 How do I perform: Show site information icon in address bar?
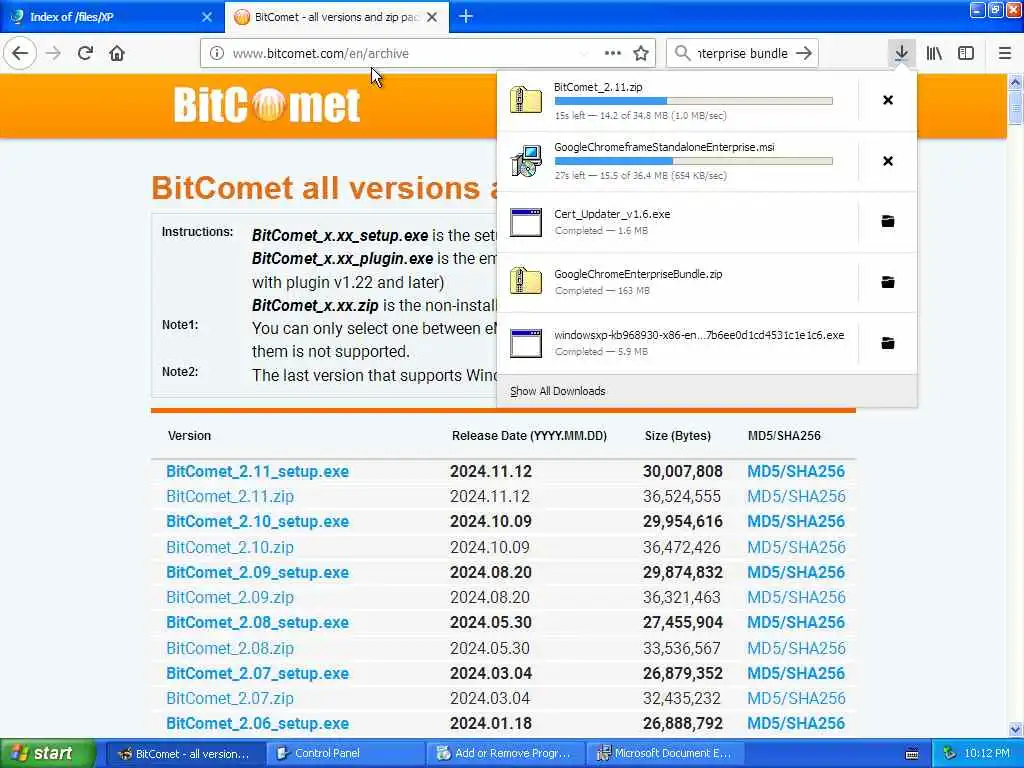tap(217, 54)
